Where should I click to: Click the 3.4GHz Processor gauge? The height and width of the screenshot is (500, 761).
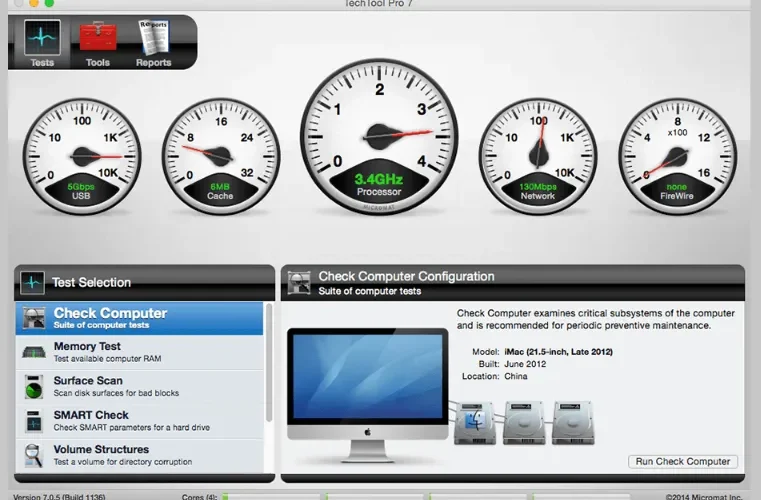(379, 136)
